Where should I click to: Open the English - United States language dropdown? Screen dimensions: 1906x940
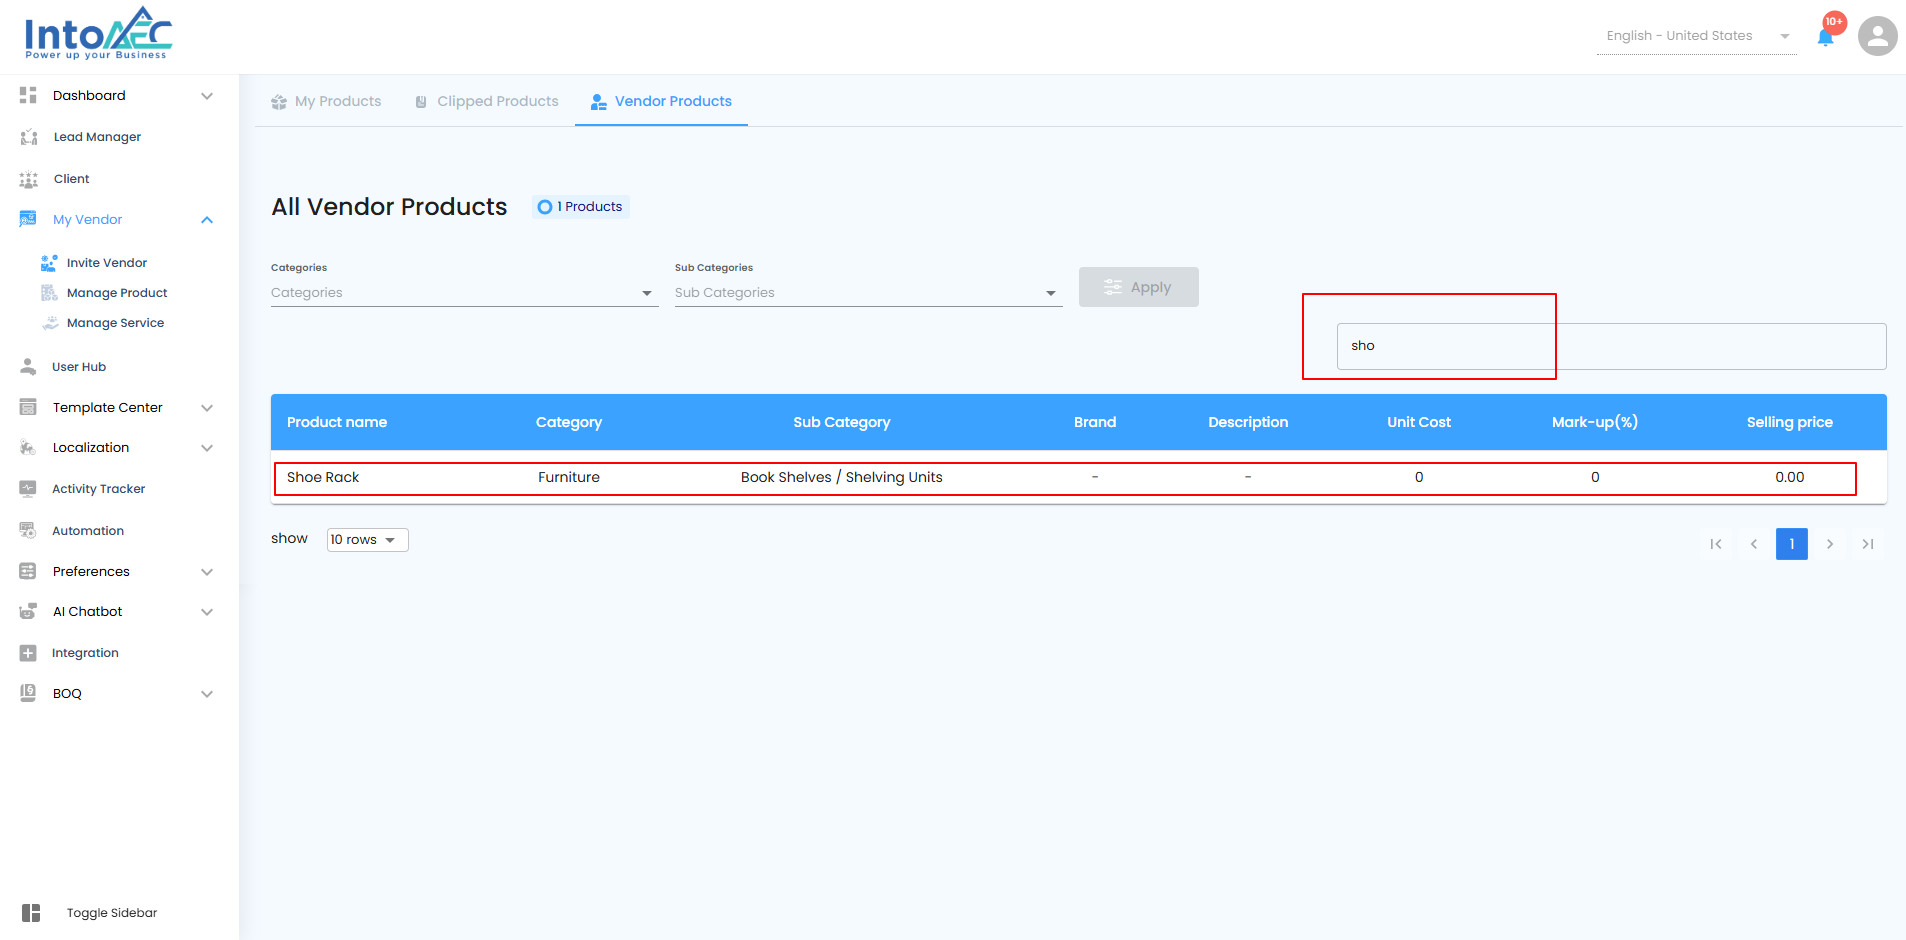coord(1697,36)
